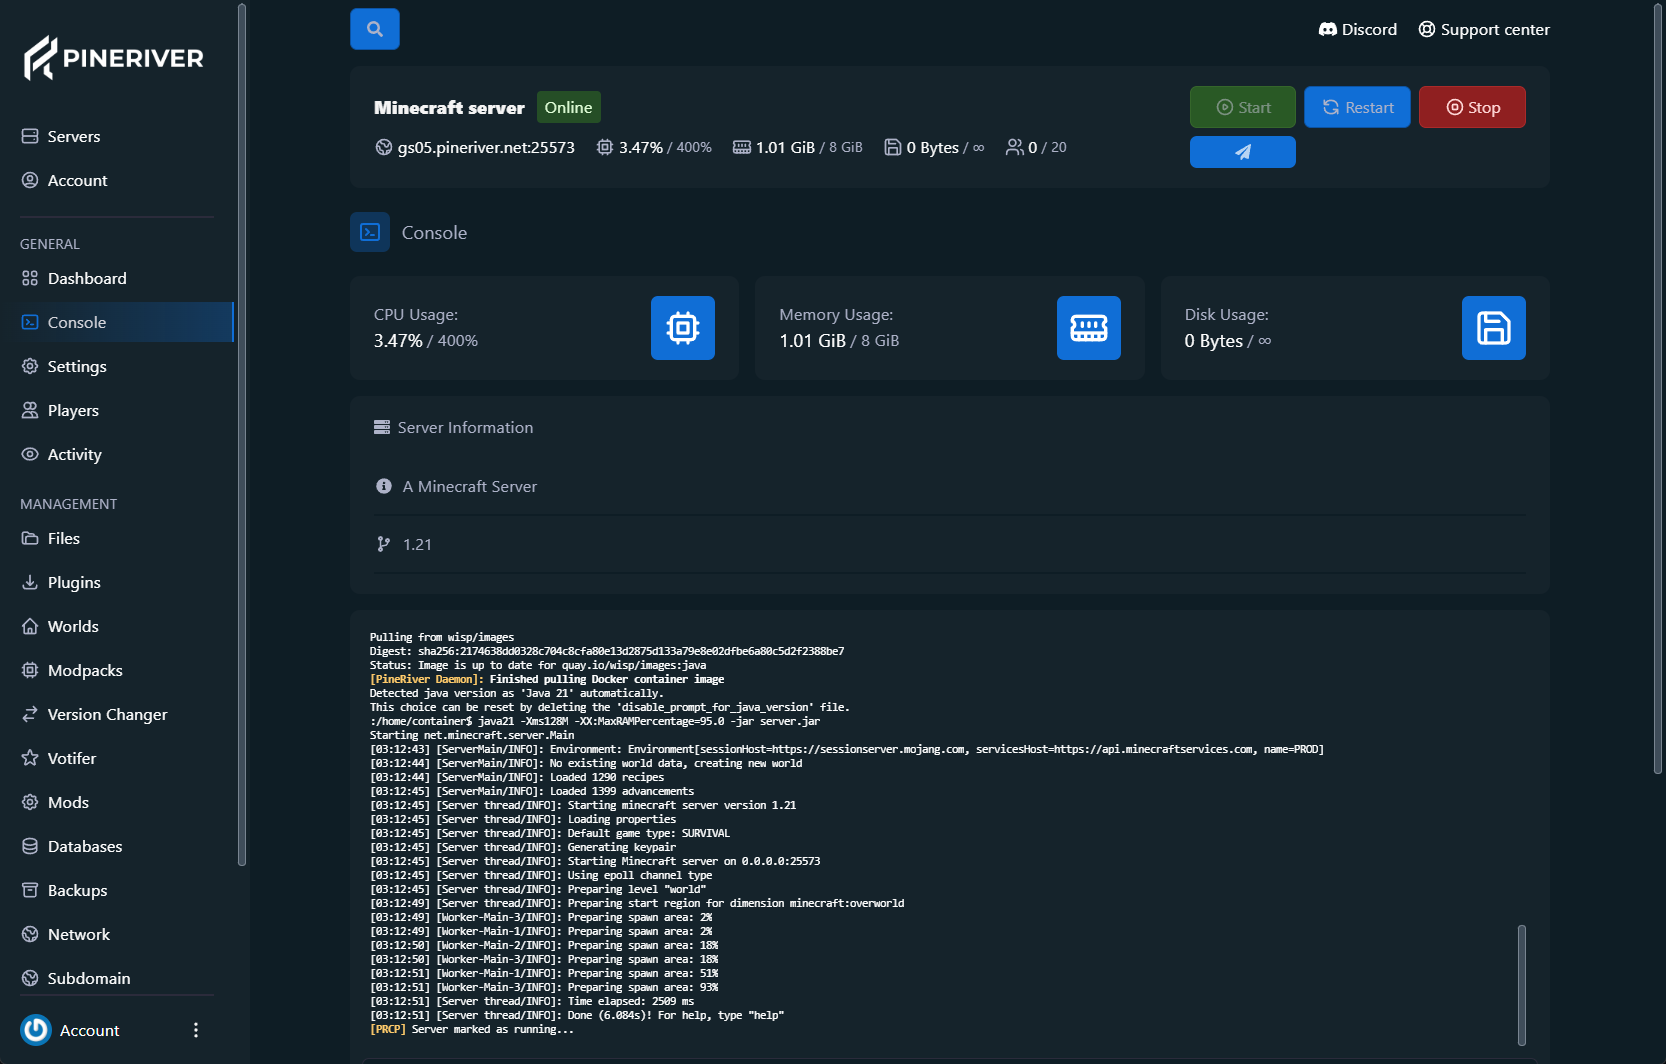Screen dimensions: 1666x1064
Task: Stop the Minecraft server
Action: (x=1472, y=107)
